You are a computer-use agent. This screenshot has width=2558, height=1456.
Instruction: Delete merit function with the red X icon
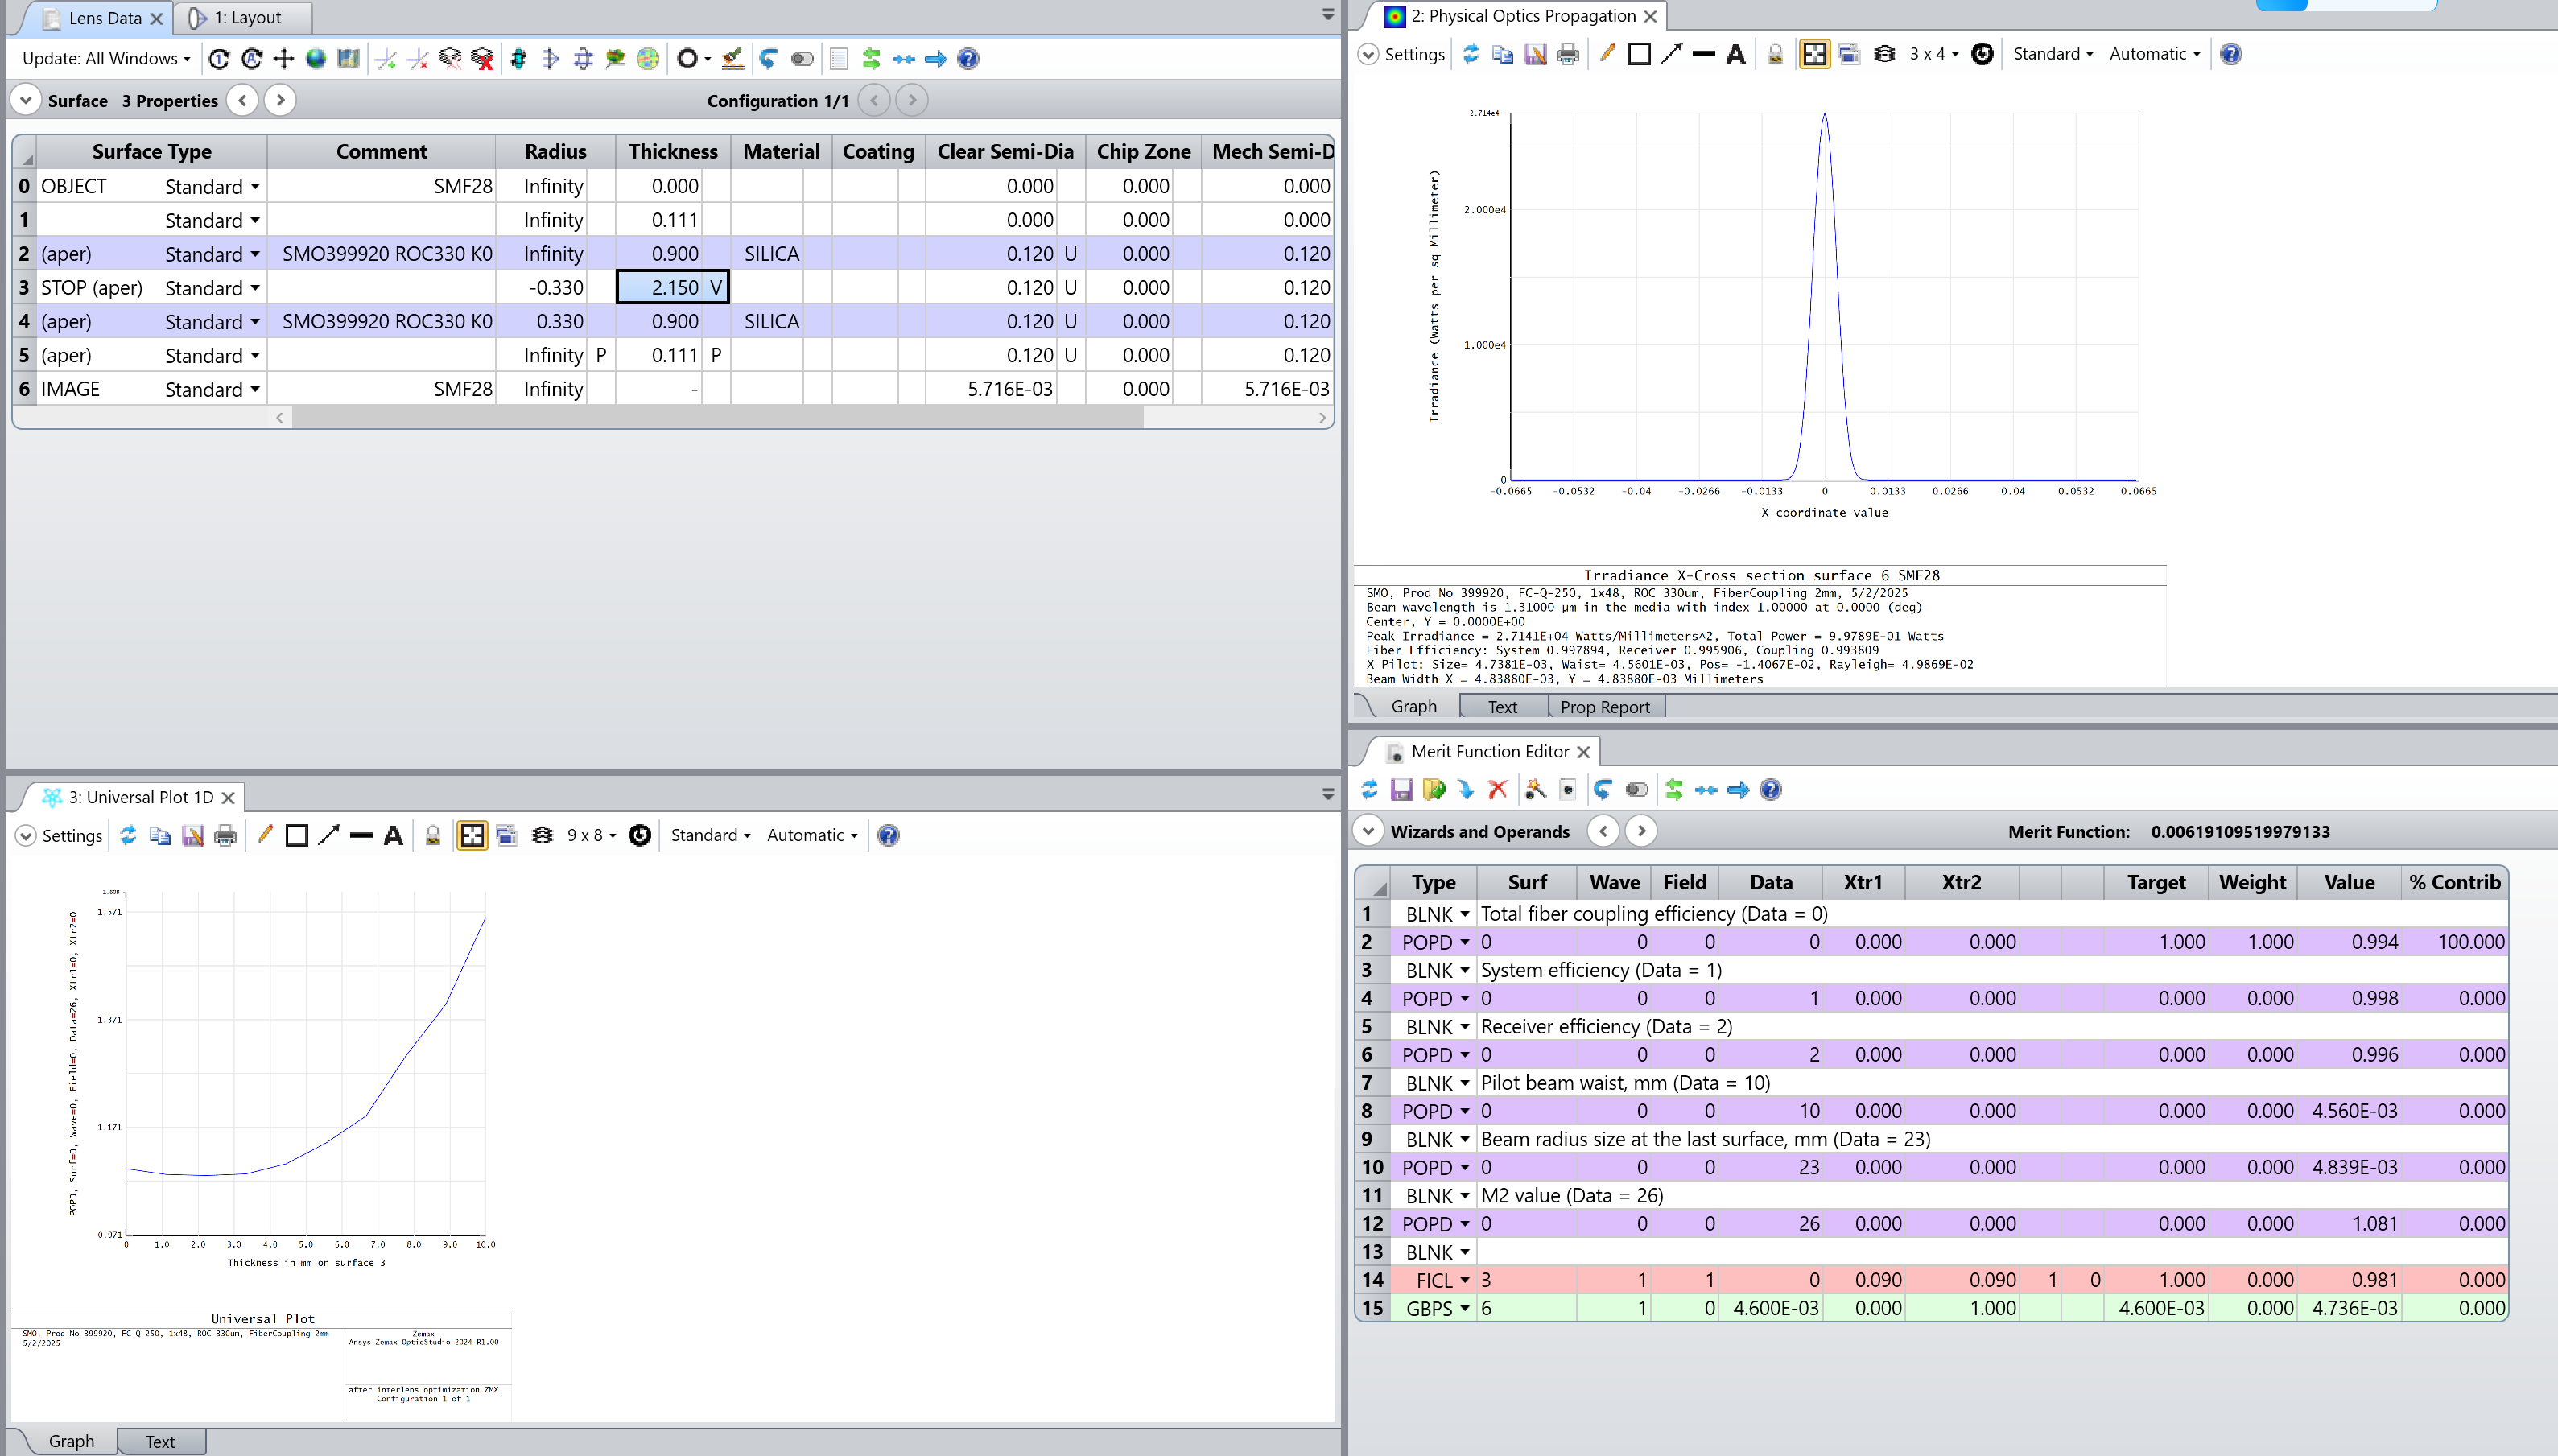[1497, 790]
